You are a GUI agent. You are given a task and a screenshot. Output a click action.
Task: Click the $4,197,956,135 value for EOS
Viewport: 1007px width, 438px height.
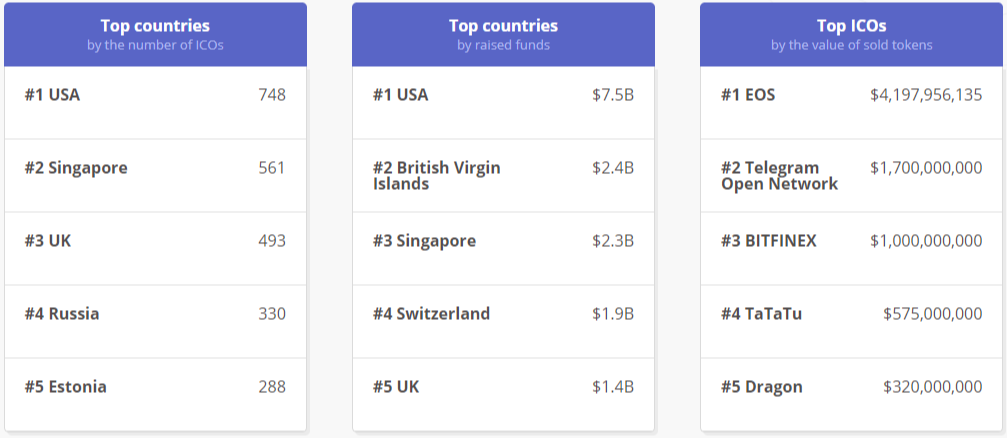coord(926,96)
